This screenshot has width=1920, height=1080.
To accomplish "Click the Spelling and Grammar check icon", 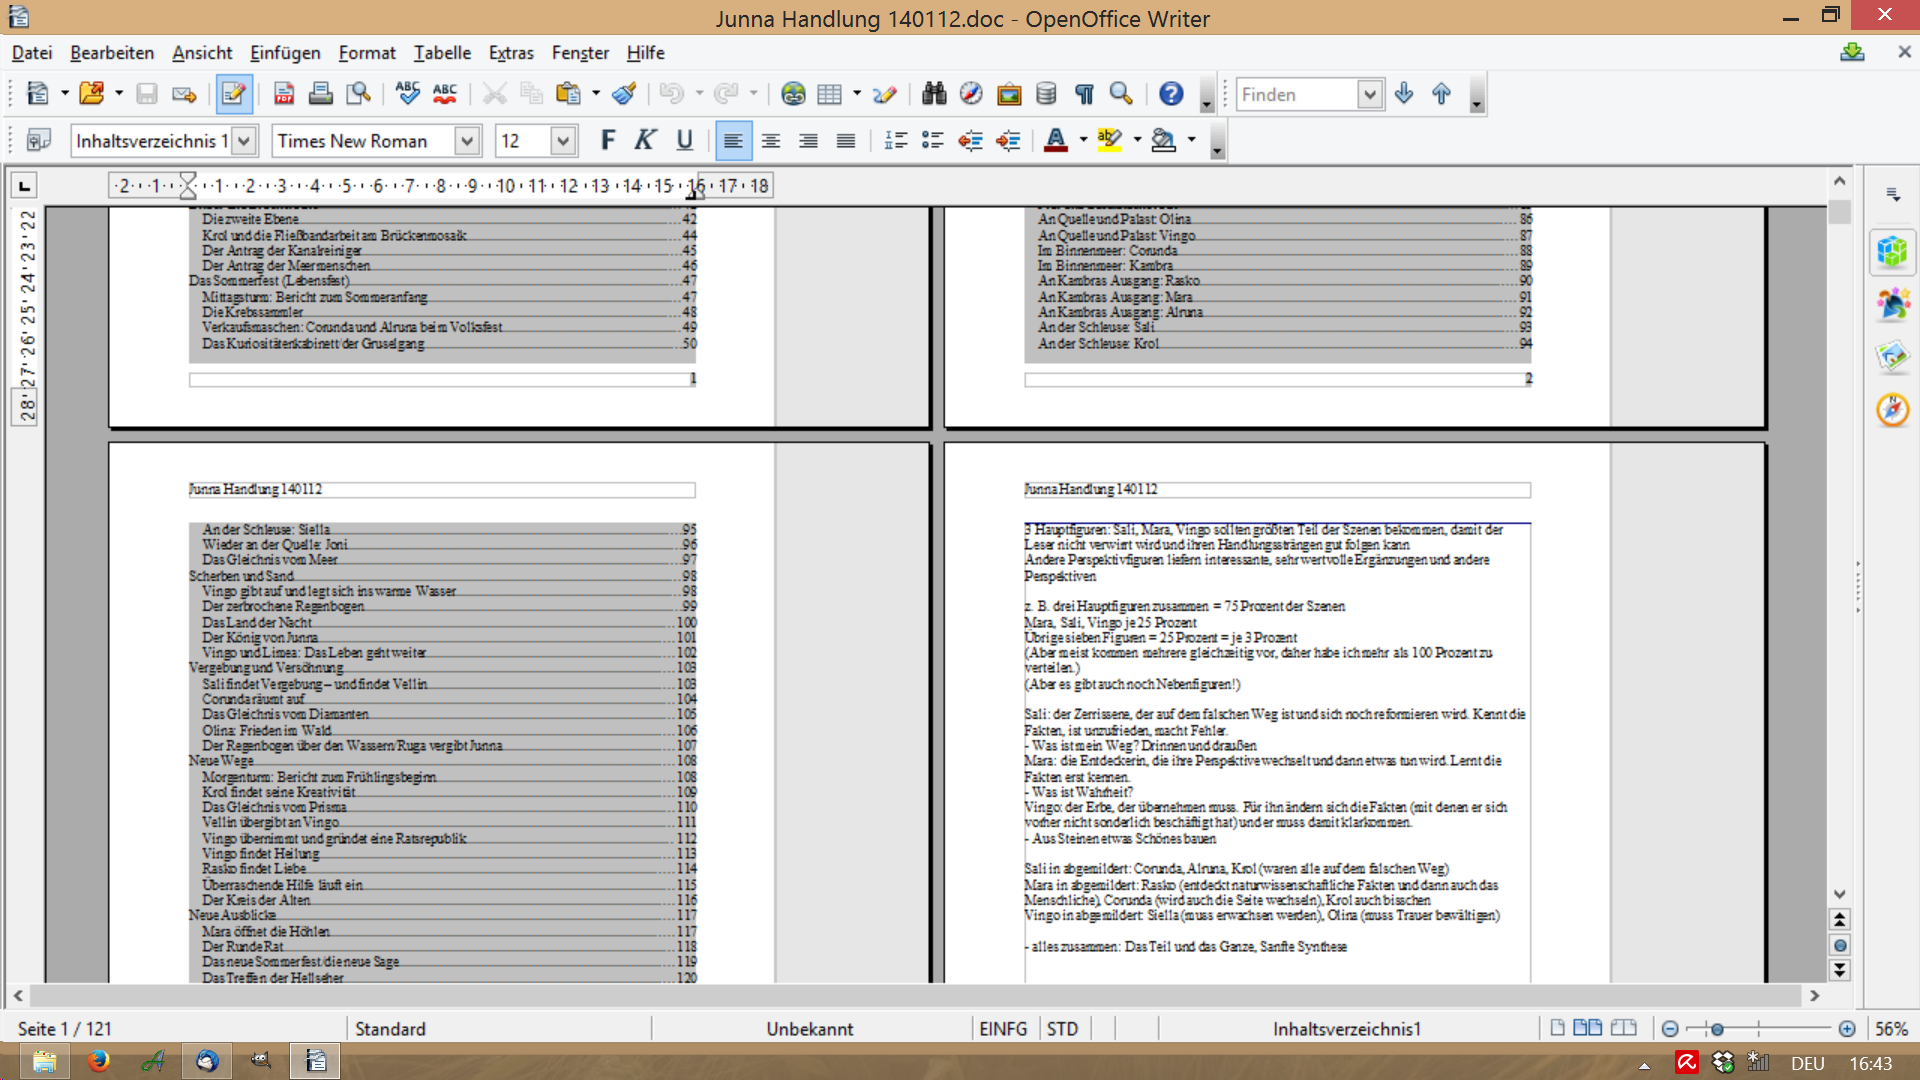I will 407,94.
